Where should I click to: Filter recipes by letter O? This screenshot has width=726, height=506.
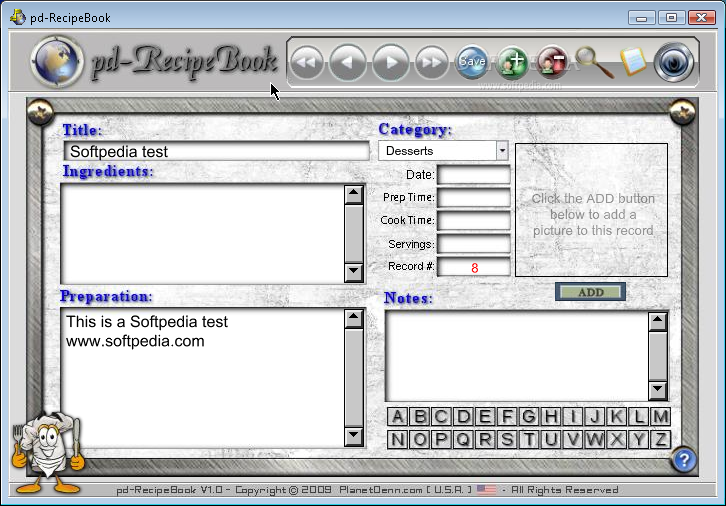[419, 439]
